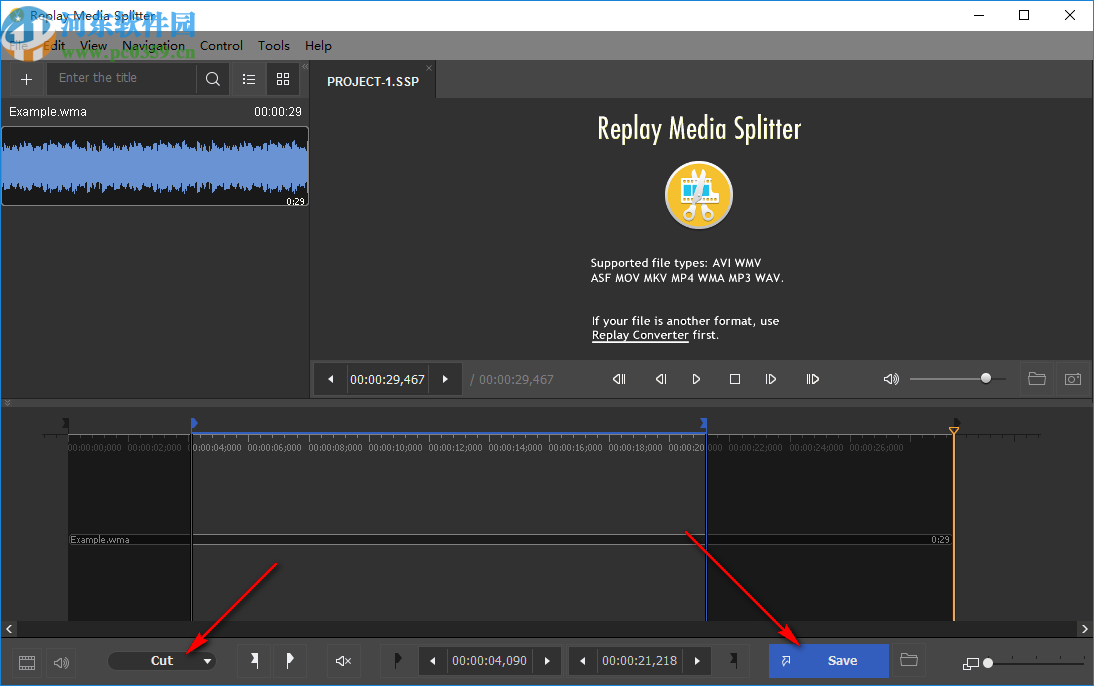Save the split segment
Viewport: 1094px width, 686px height.
click(x=829, y=660)
